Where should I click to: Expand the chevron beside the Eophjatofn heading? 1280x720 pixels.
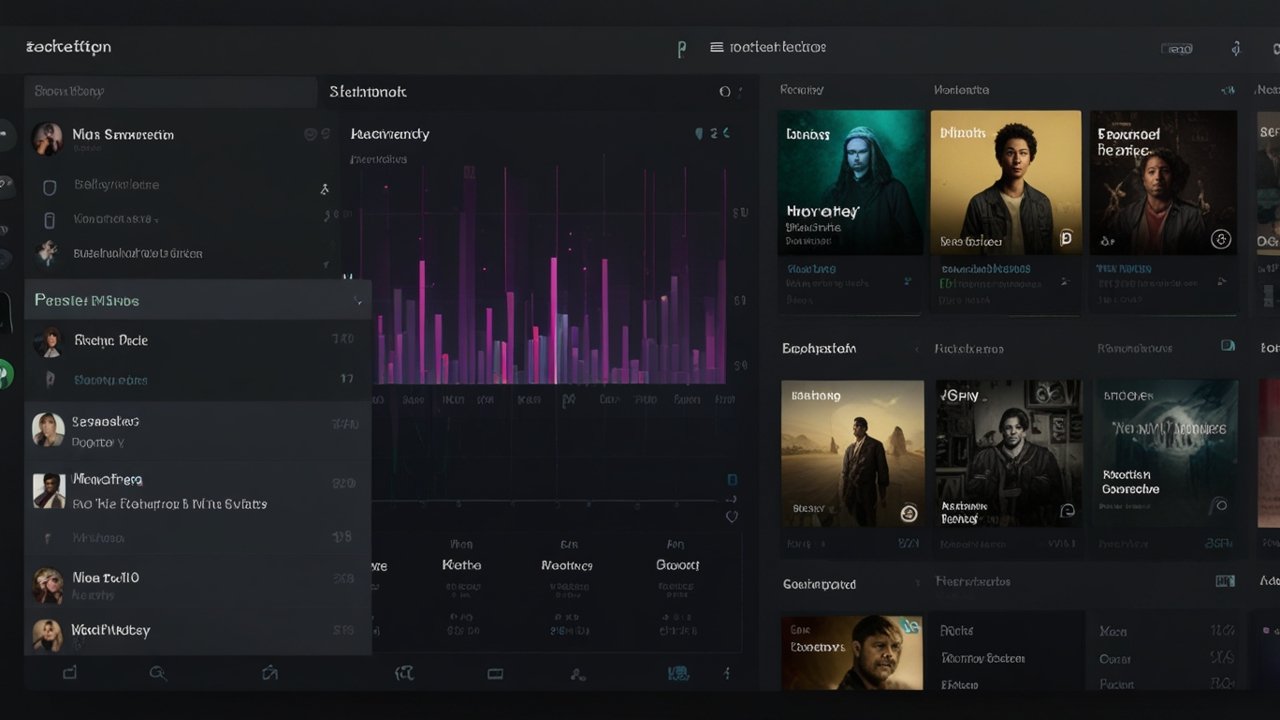point(916,349)
